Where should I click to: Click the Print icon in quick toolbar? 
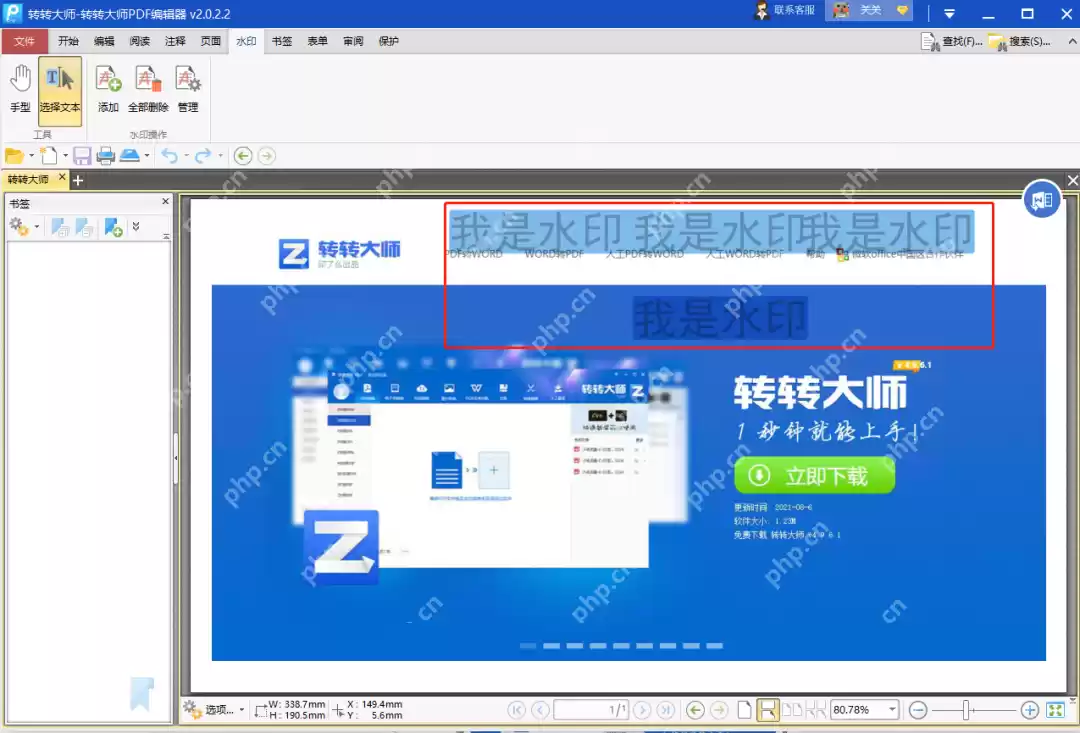(105, 156)
